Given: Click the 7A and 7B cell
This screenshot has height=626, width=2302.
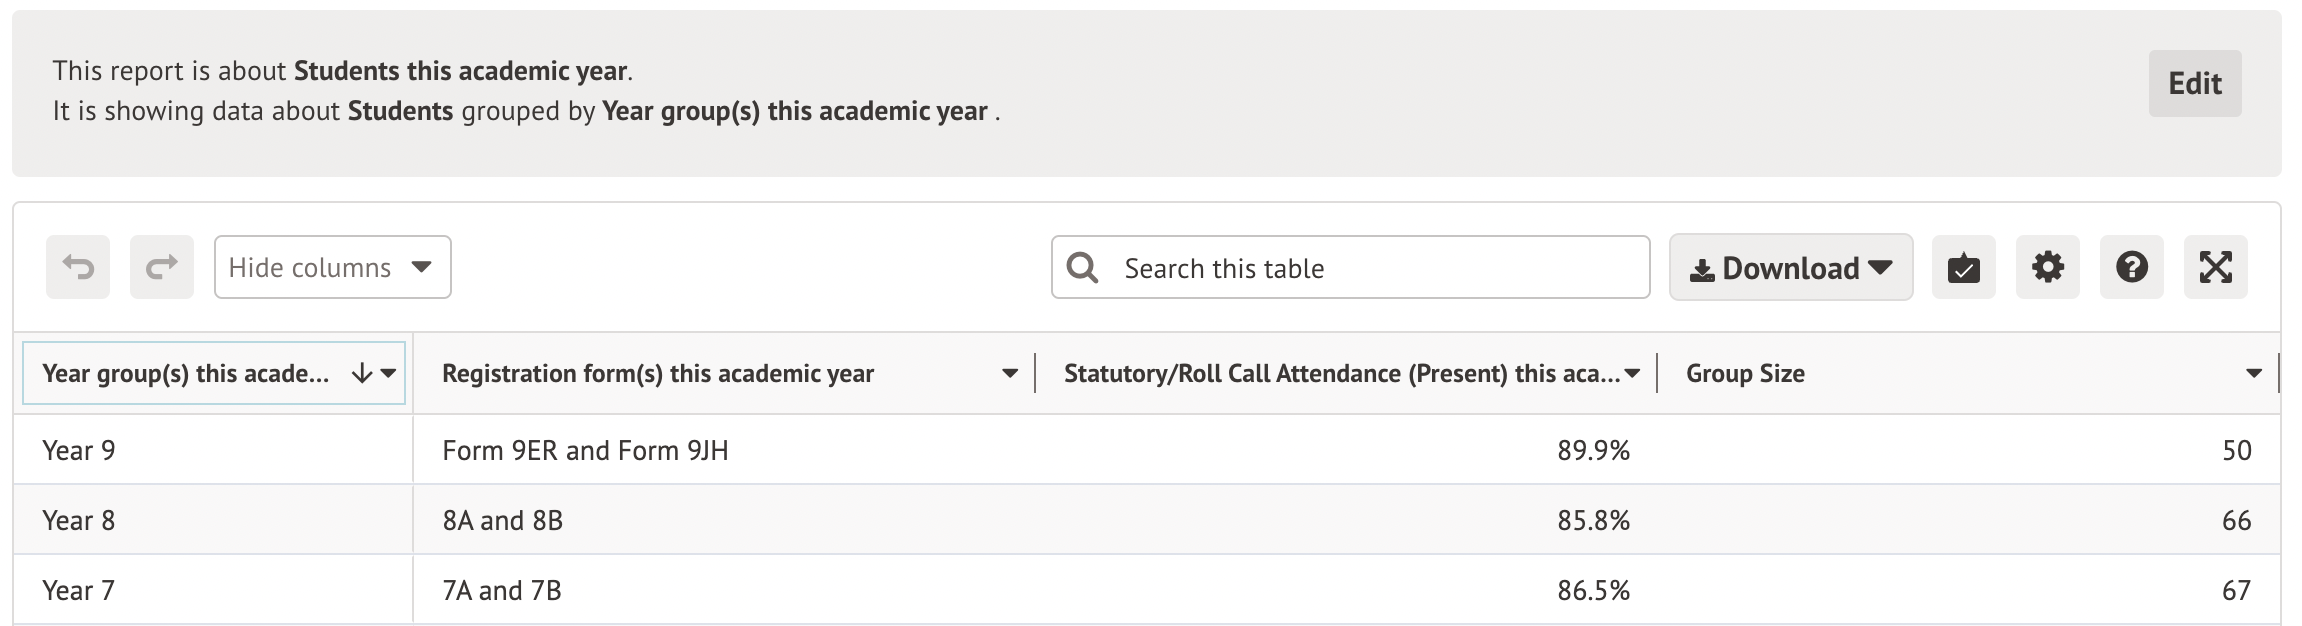Looking at the screenshot, I should click(x=502, y=591).
